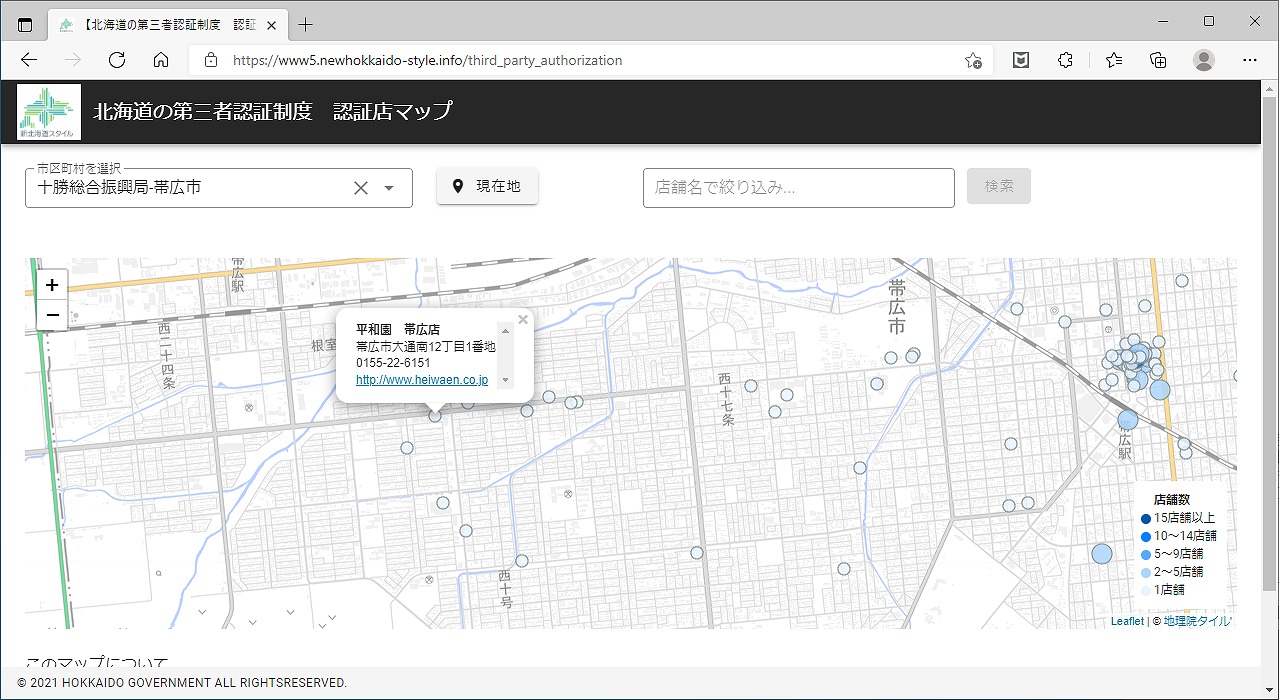Open browser Extensions menu
This screenshot has height=700, width=1279.
click(x=1065, y=60)
